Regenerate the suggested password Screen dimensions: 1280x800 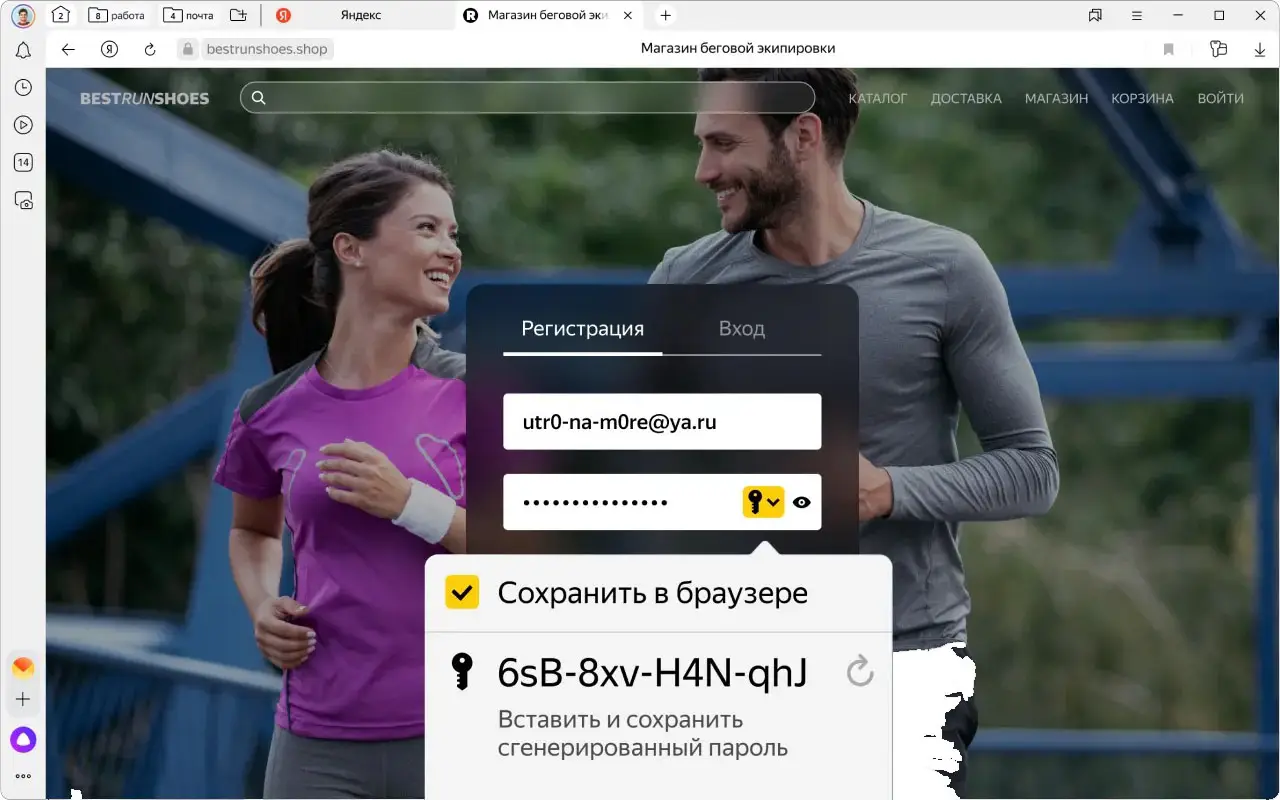coord(860,672)
